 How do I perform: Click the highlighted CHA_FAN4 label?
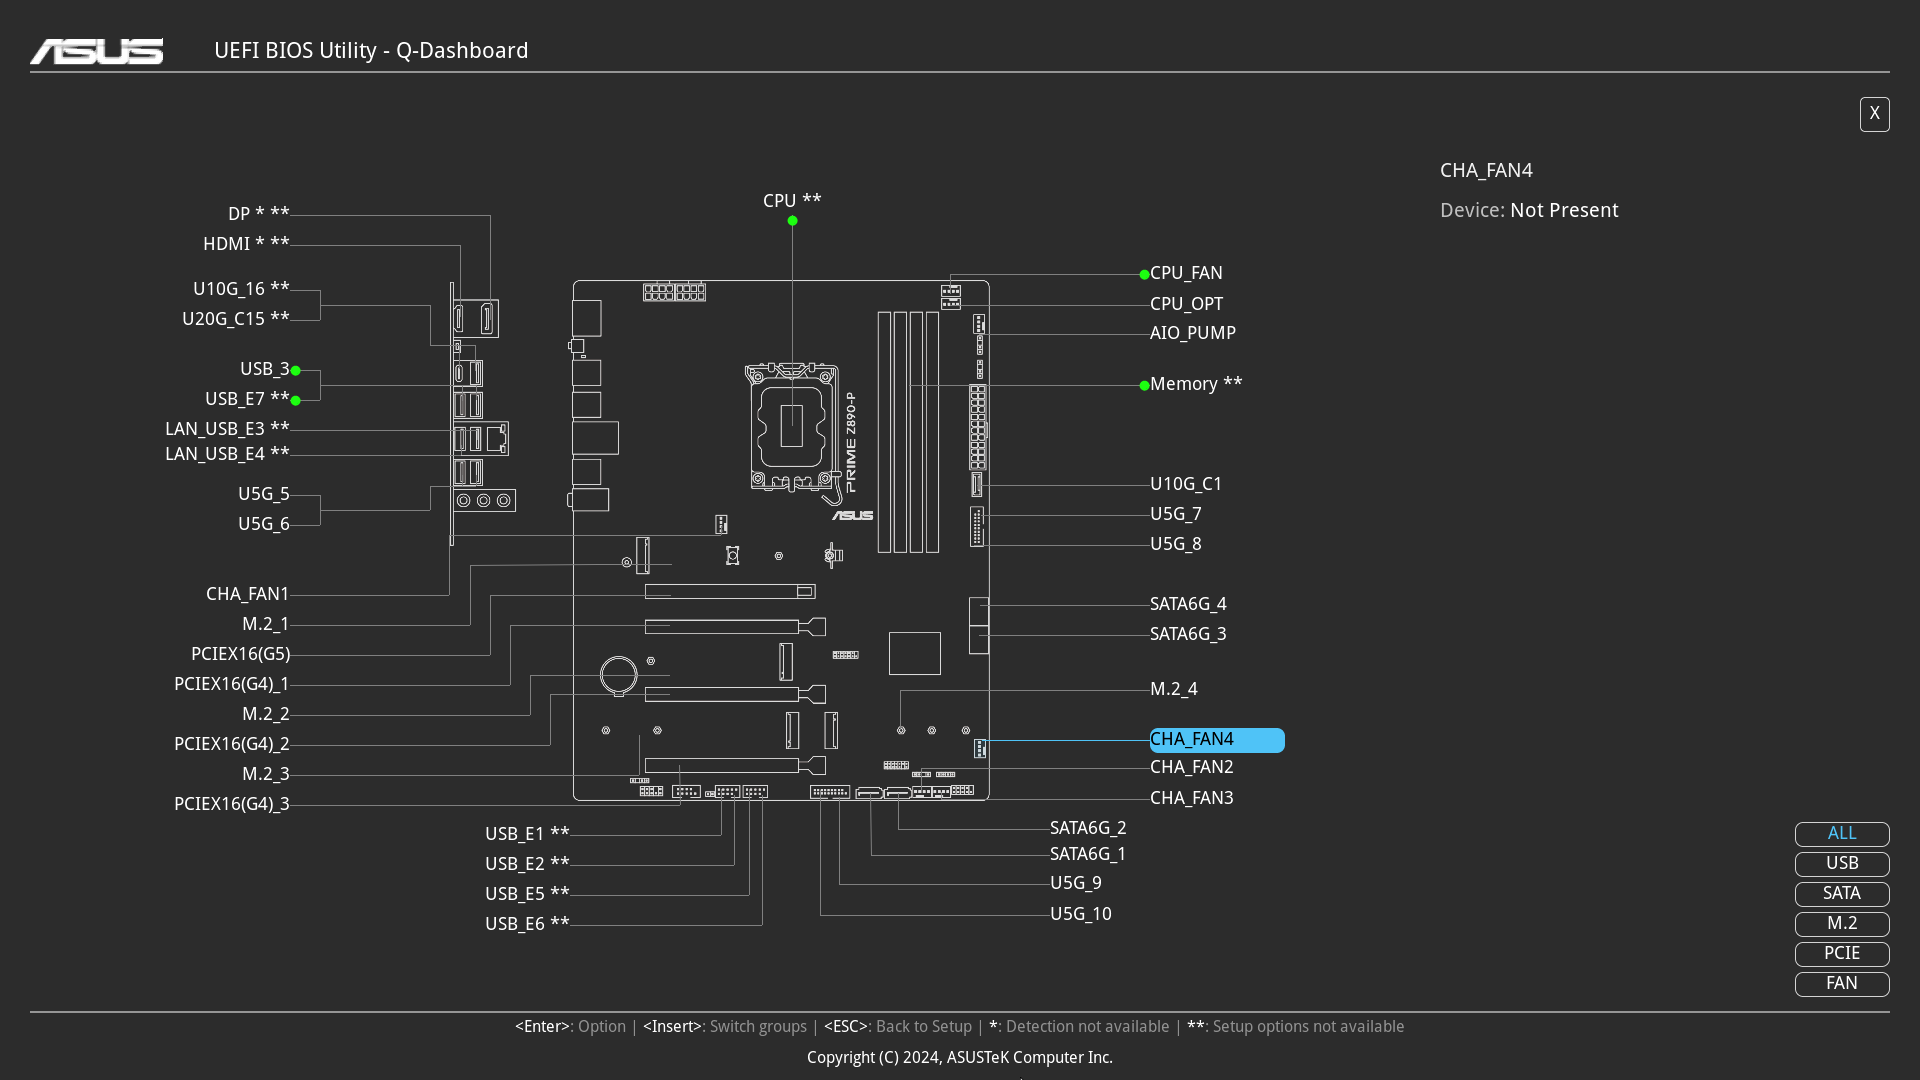[1217, 740]
